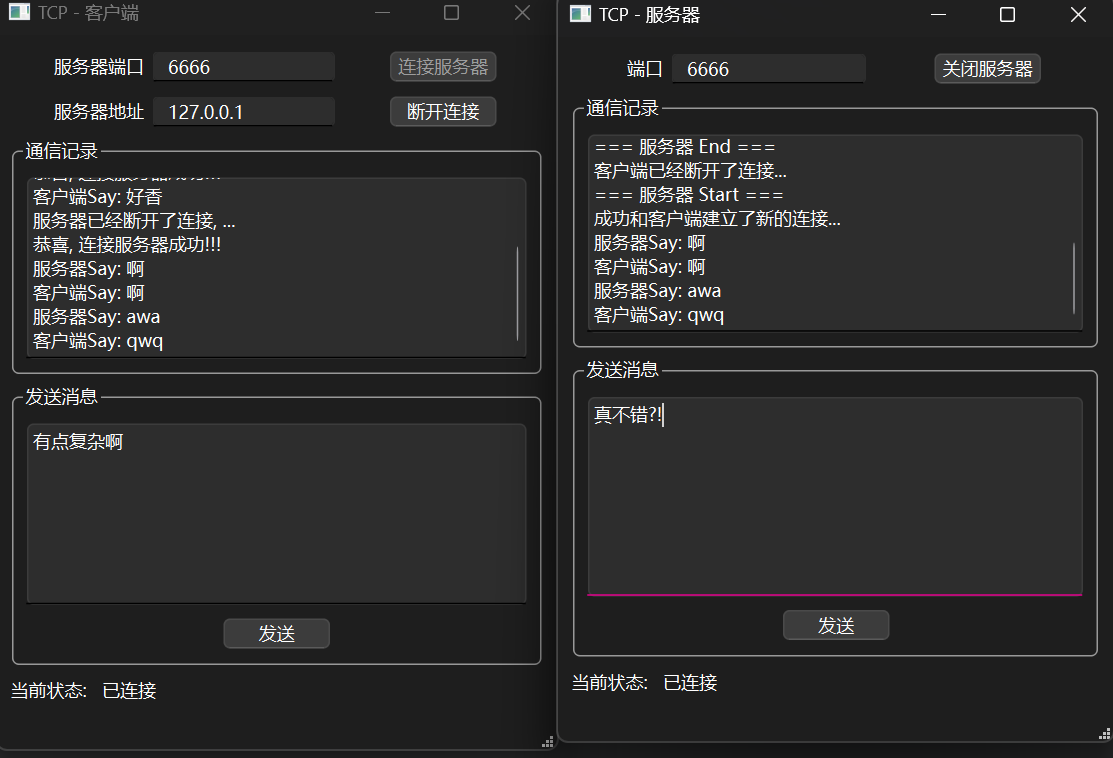Focus the 服务器端口 field showing 6666
This screenshot has height=758, width=1113.
click(x=243, y=67)
